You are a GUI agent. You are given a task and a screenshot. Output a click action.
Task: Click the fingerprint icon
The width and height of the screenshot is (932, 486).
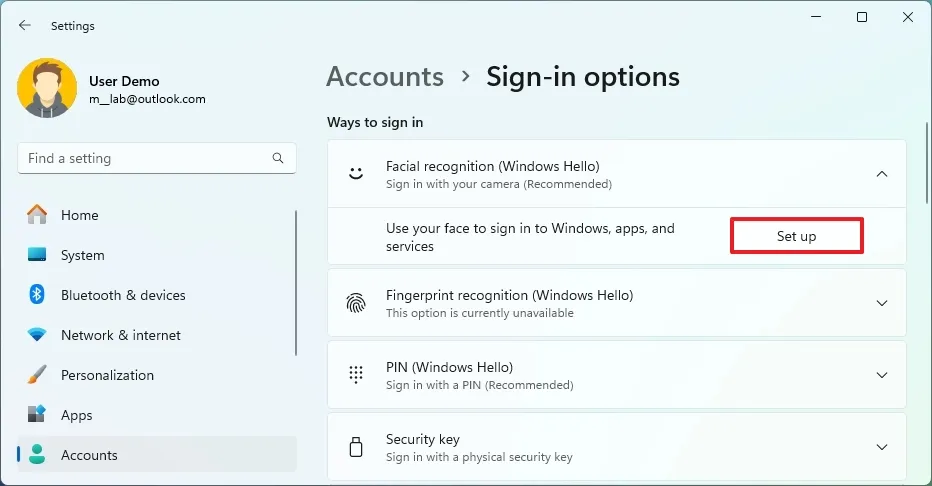355,303
